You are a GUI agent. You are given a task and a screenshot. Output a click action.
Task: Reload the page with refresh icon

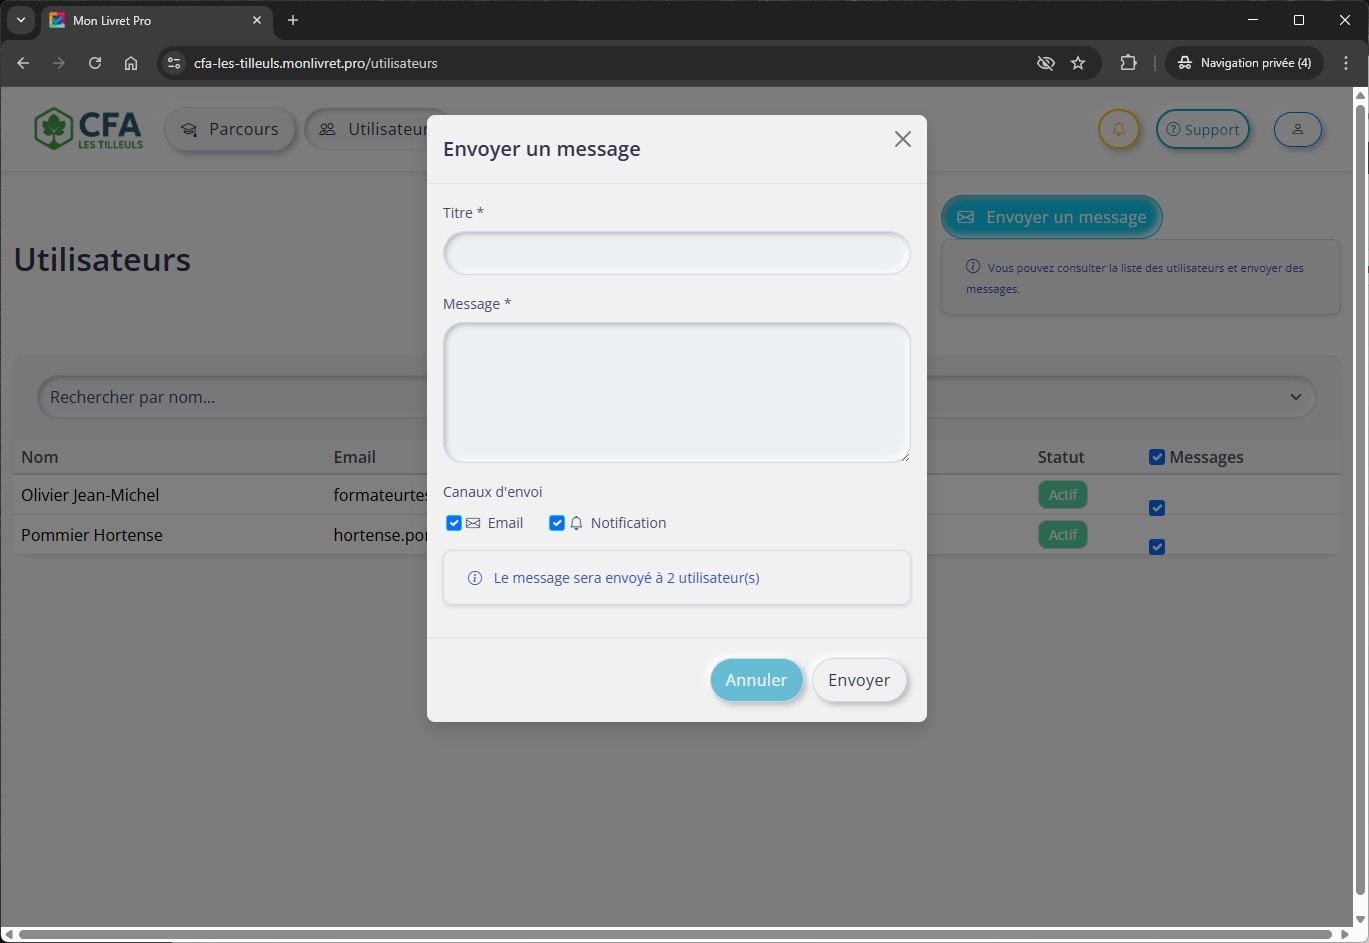(95, 63)
